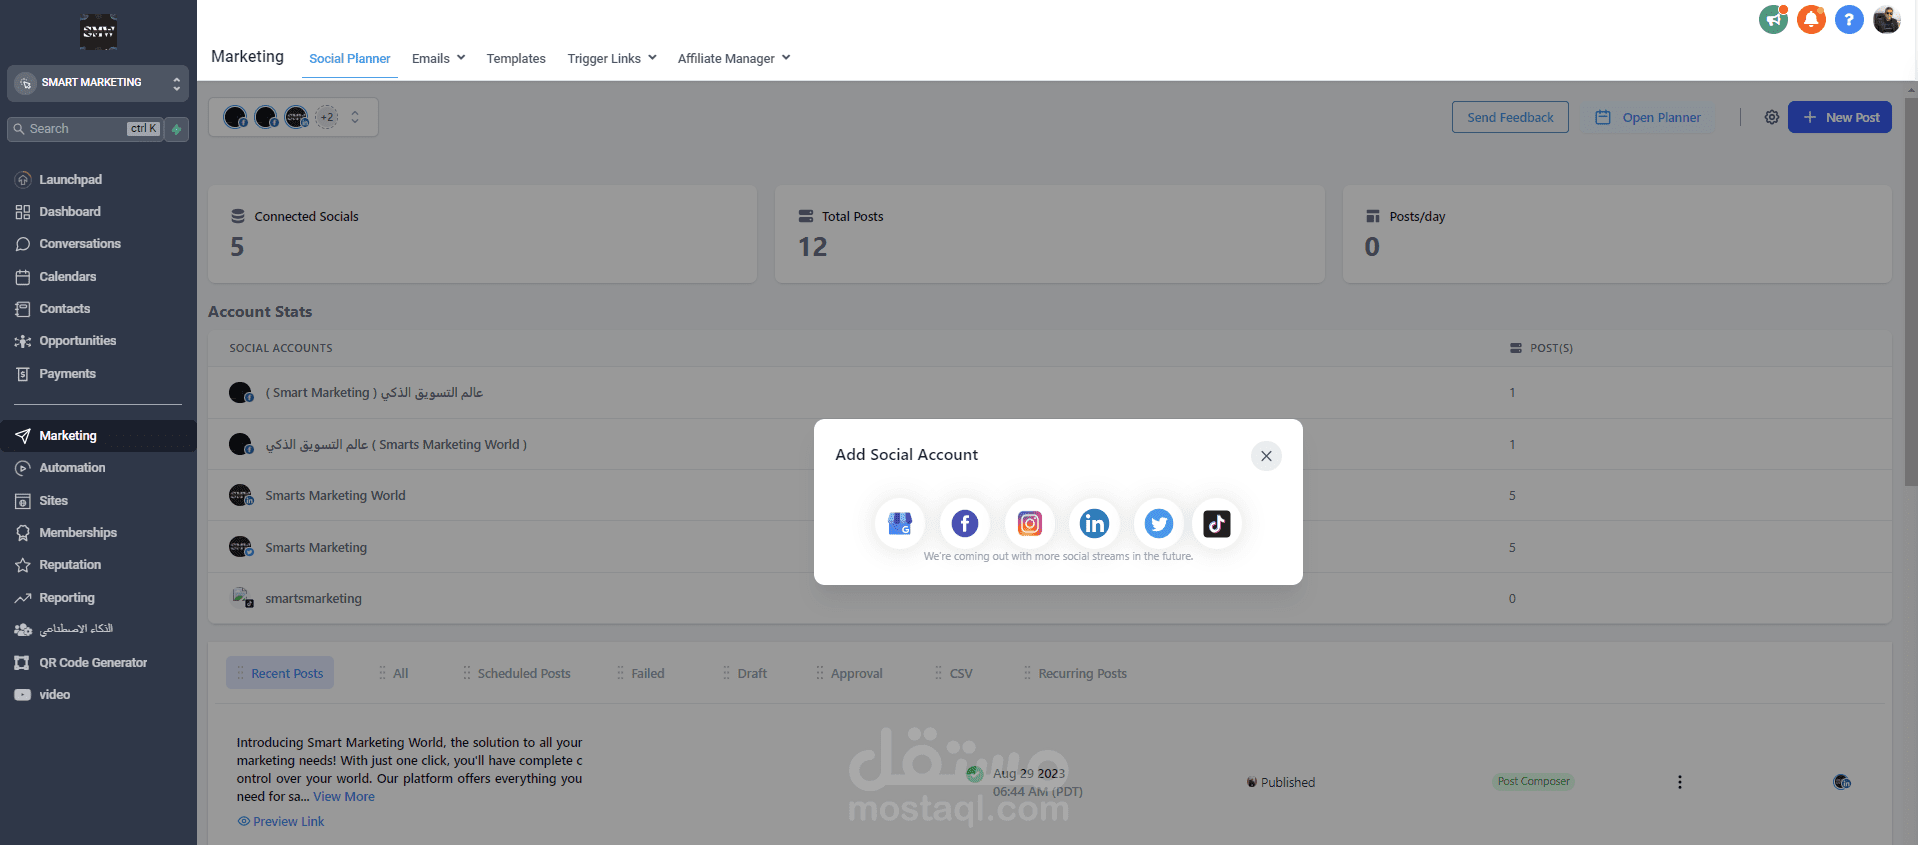
Task: Click the Post Composer tag
Action: point(1534,782)
